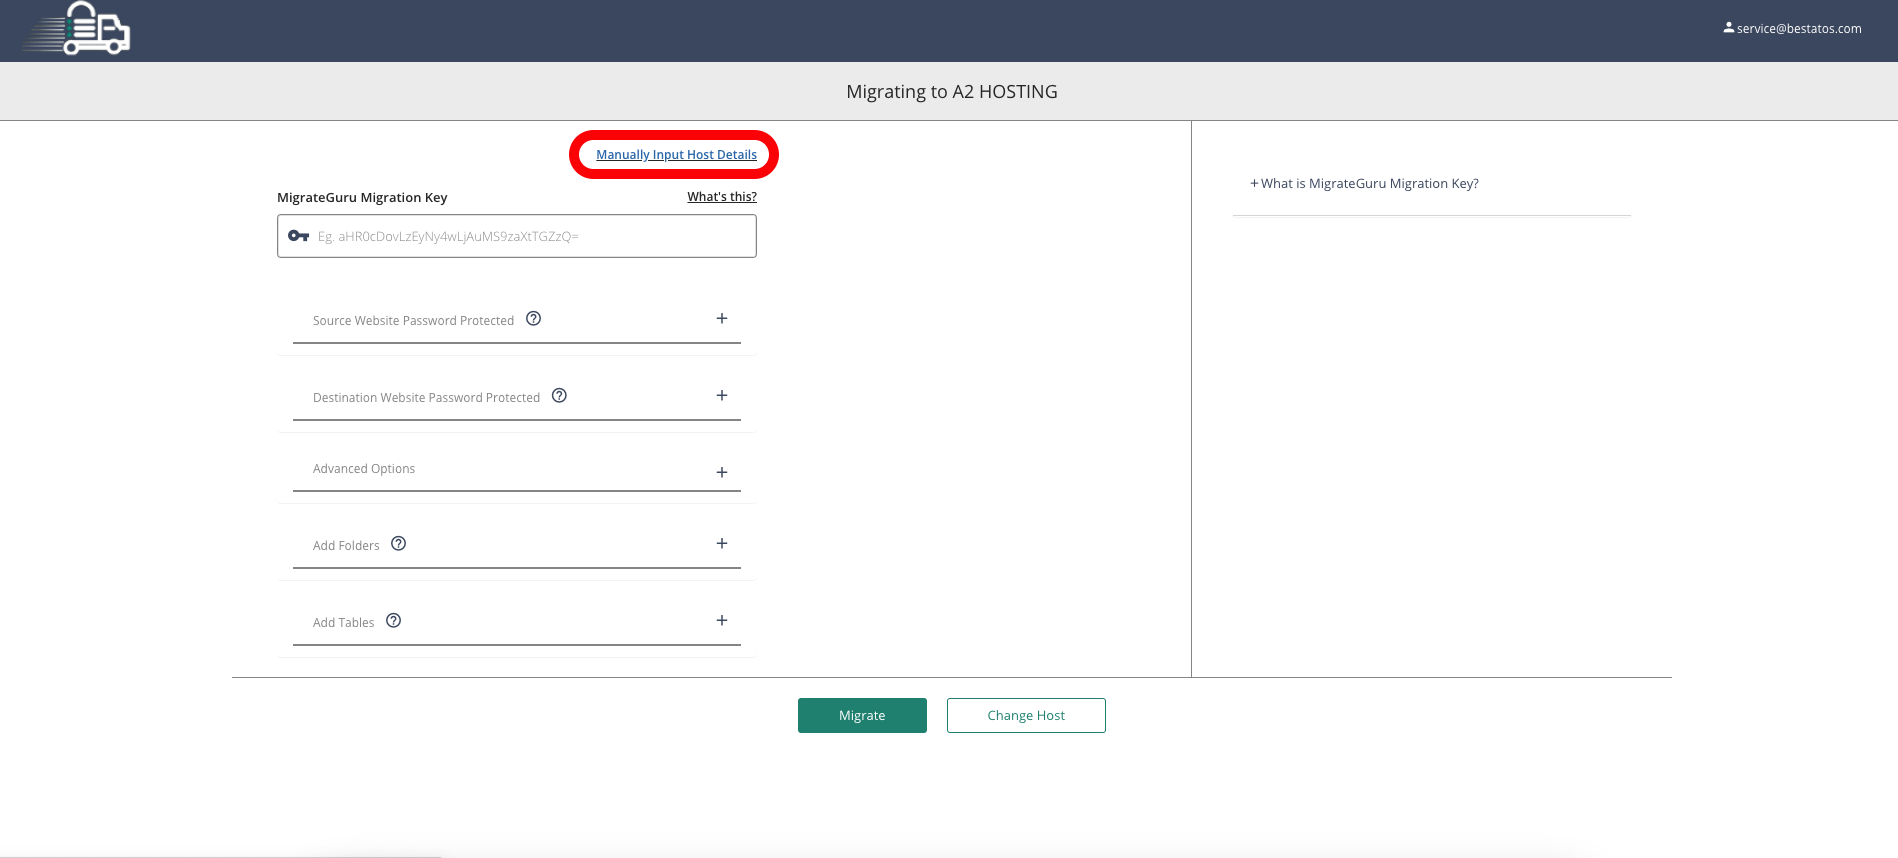Image resolution: width=1898 pixels, height=858 pixels.
Task: Click the Add Folders label
Action: [346, 546]
